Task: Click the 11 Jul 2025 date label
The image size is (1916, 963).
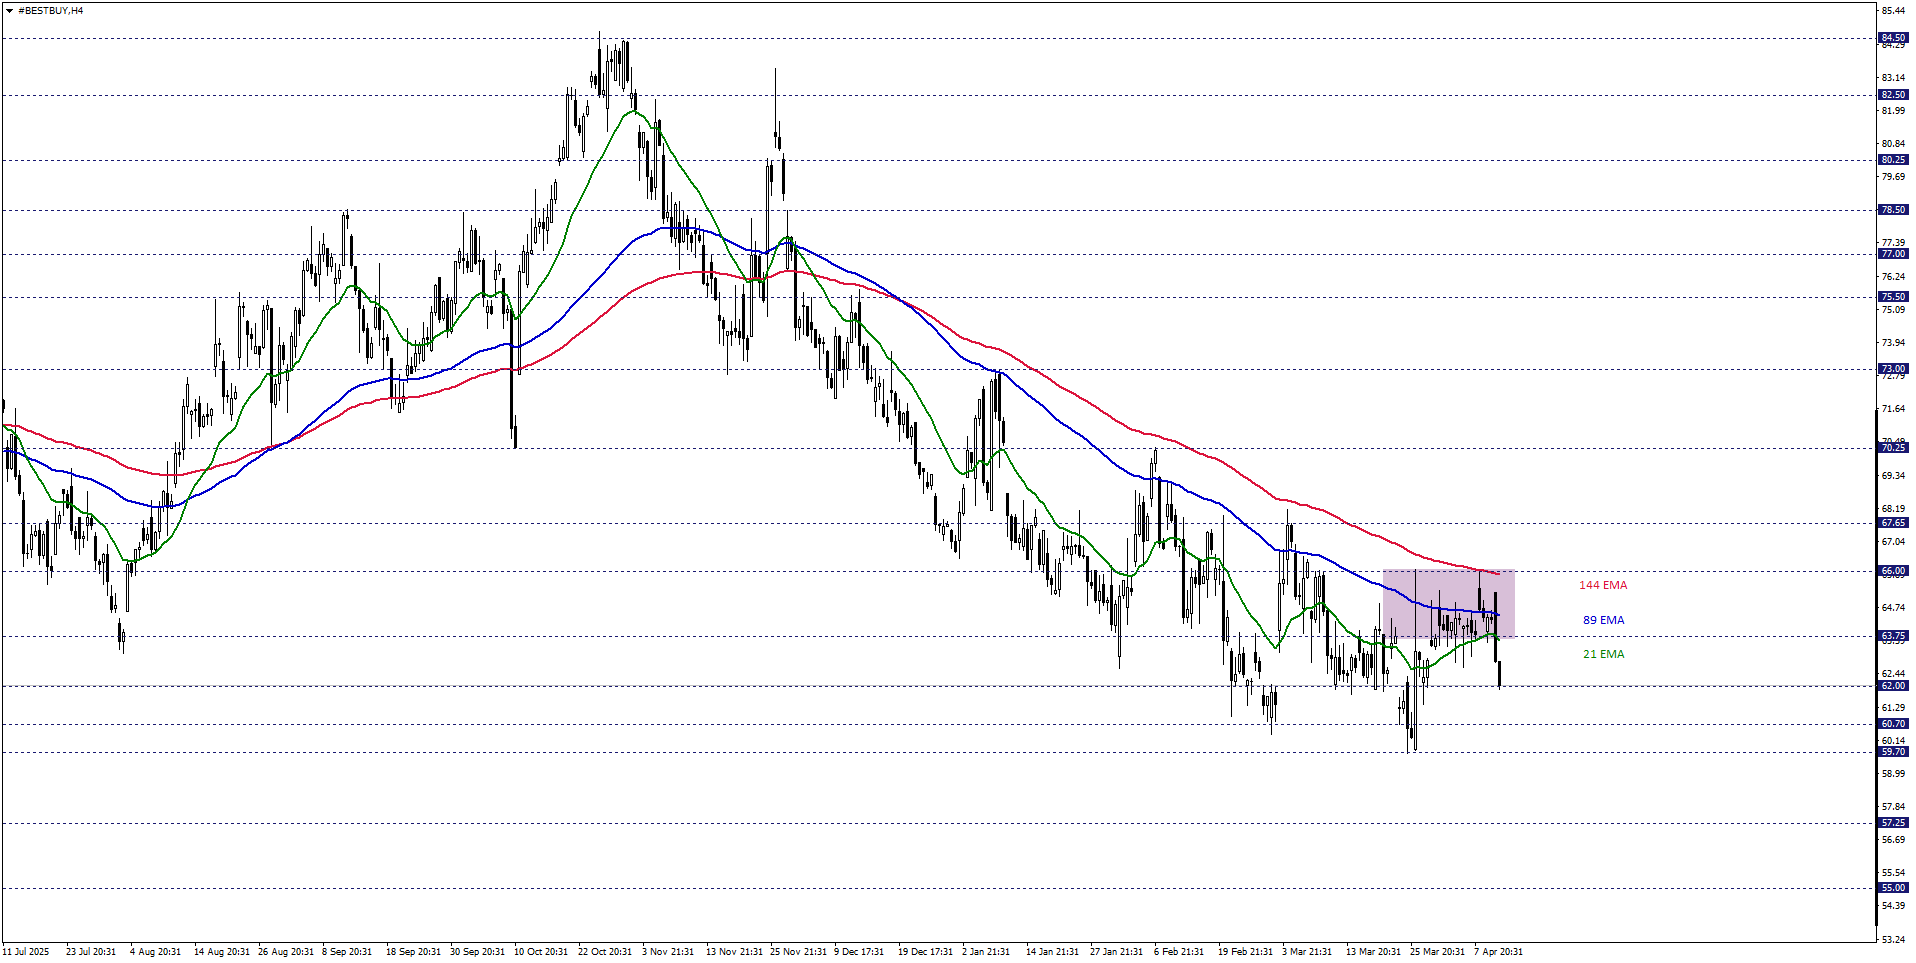Action: pyautogui.click(x=26, y=951)
